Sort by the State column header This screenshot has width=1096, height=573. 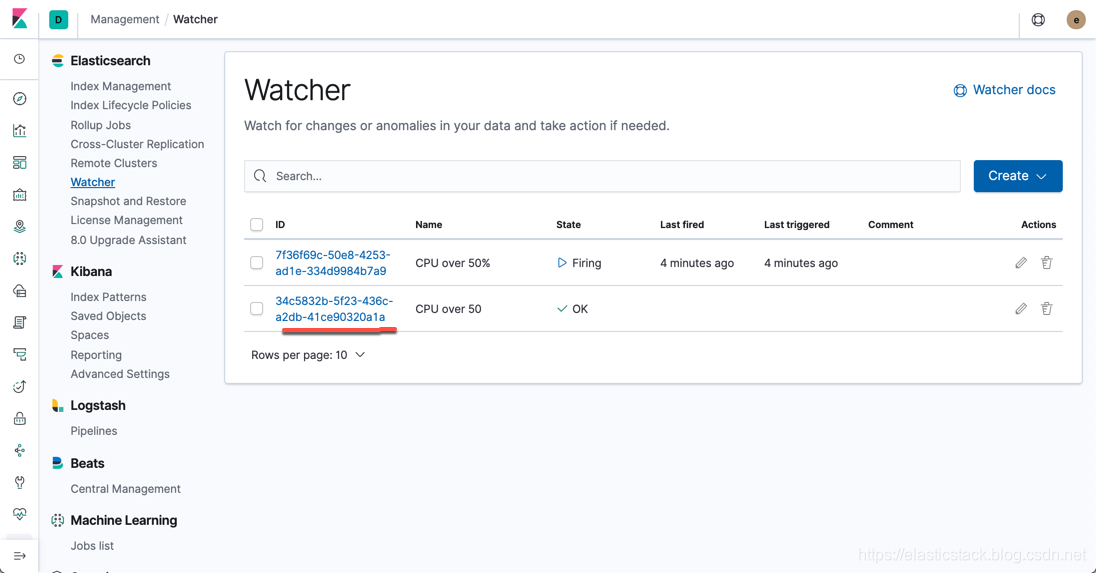pyautogui.click(x=568, y=224)
